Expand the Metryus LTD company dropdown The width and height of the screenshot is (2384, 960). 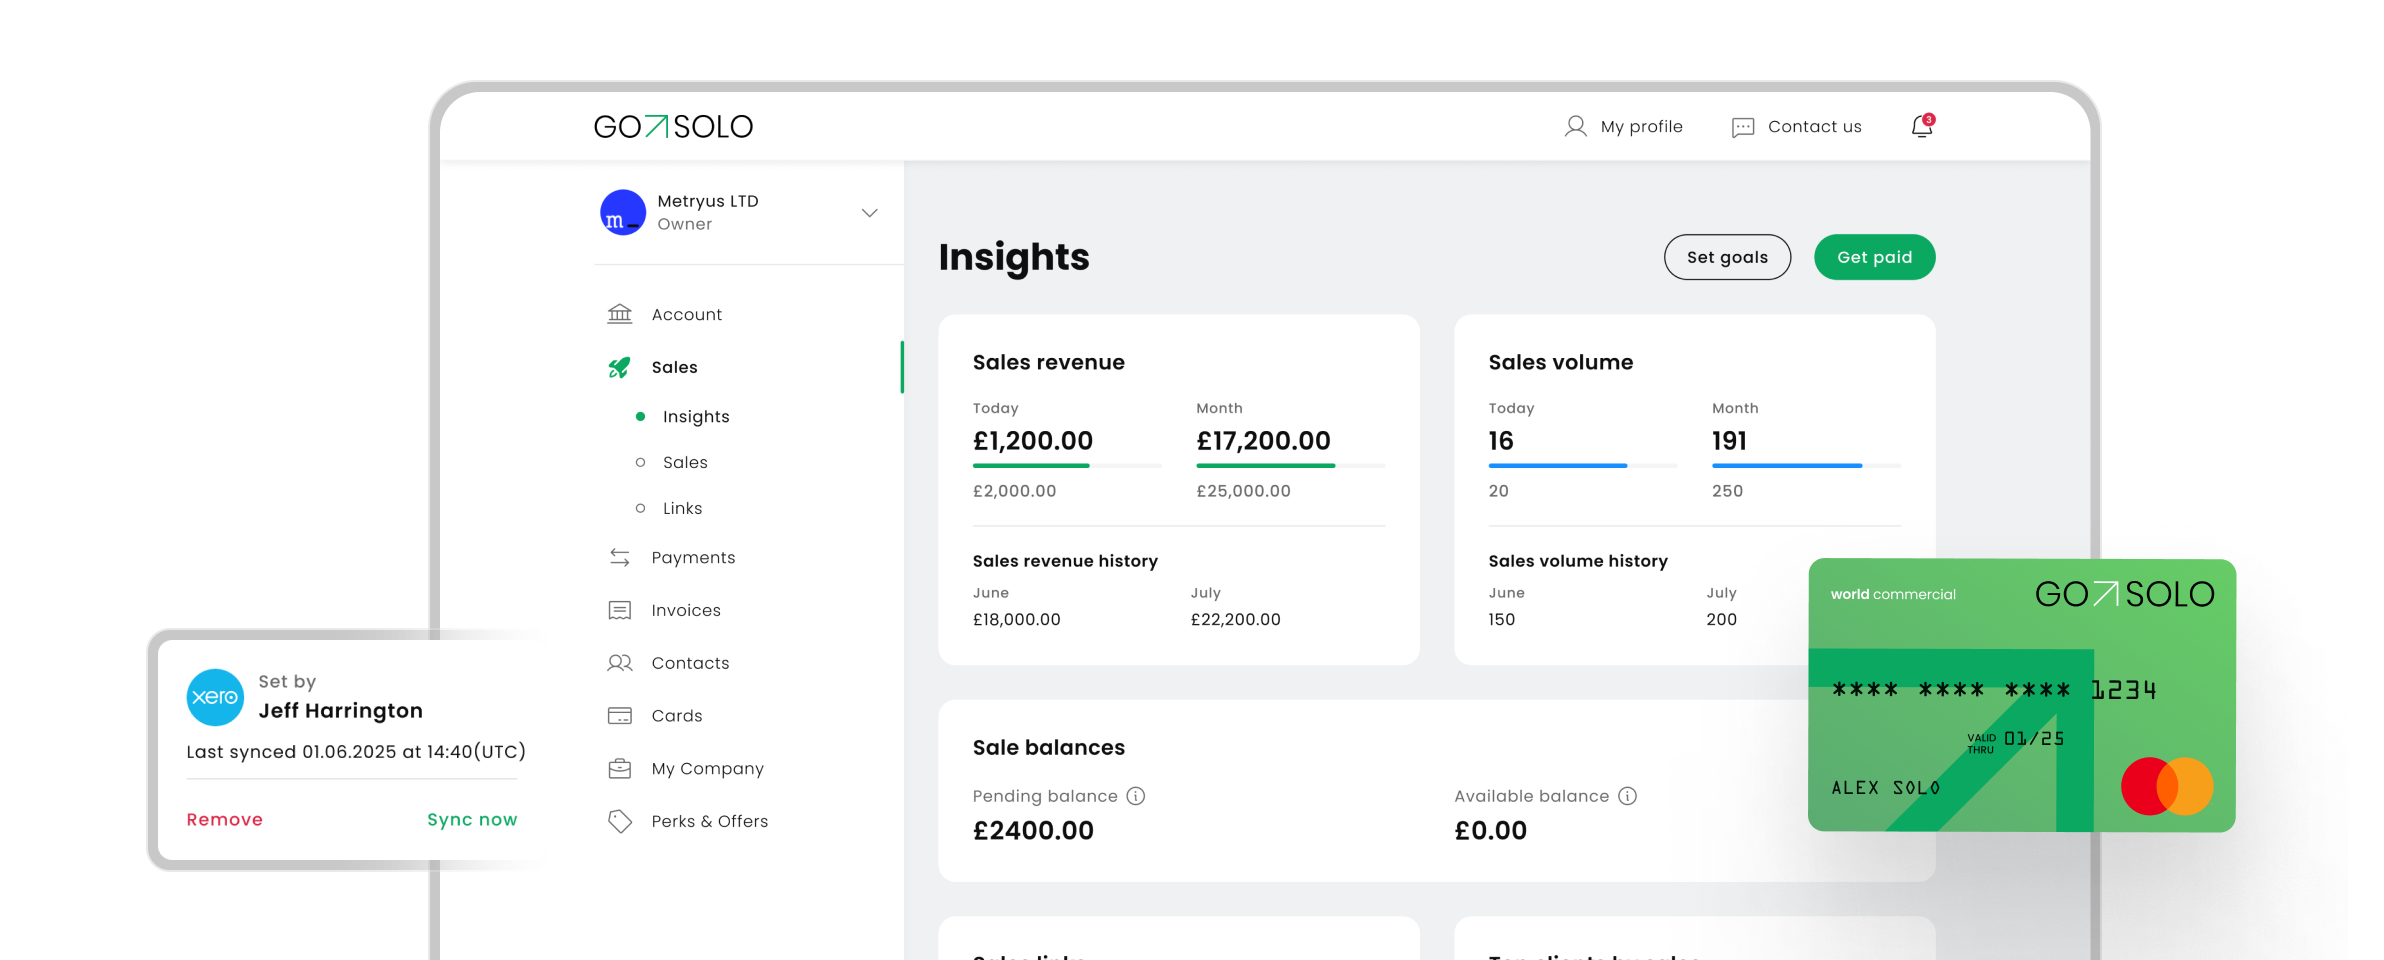tap(869, 213)
